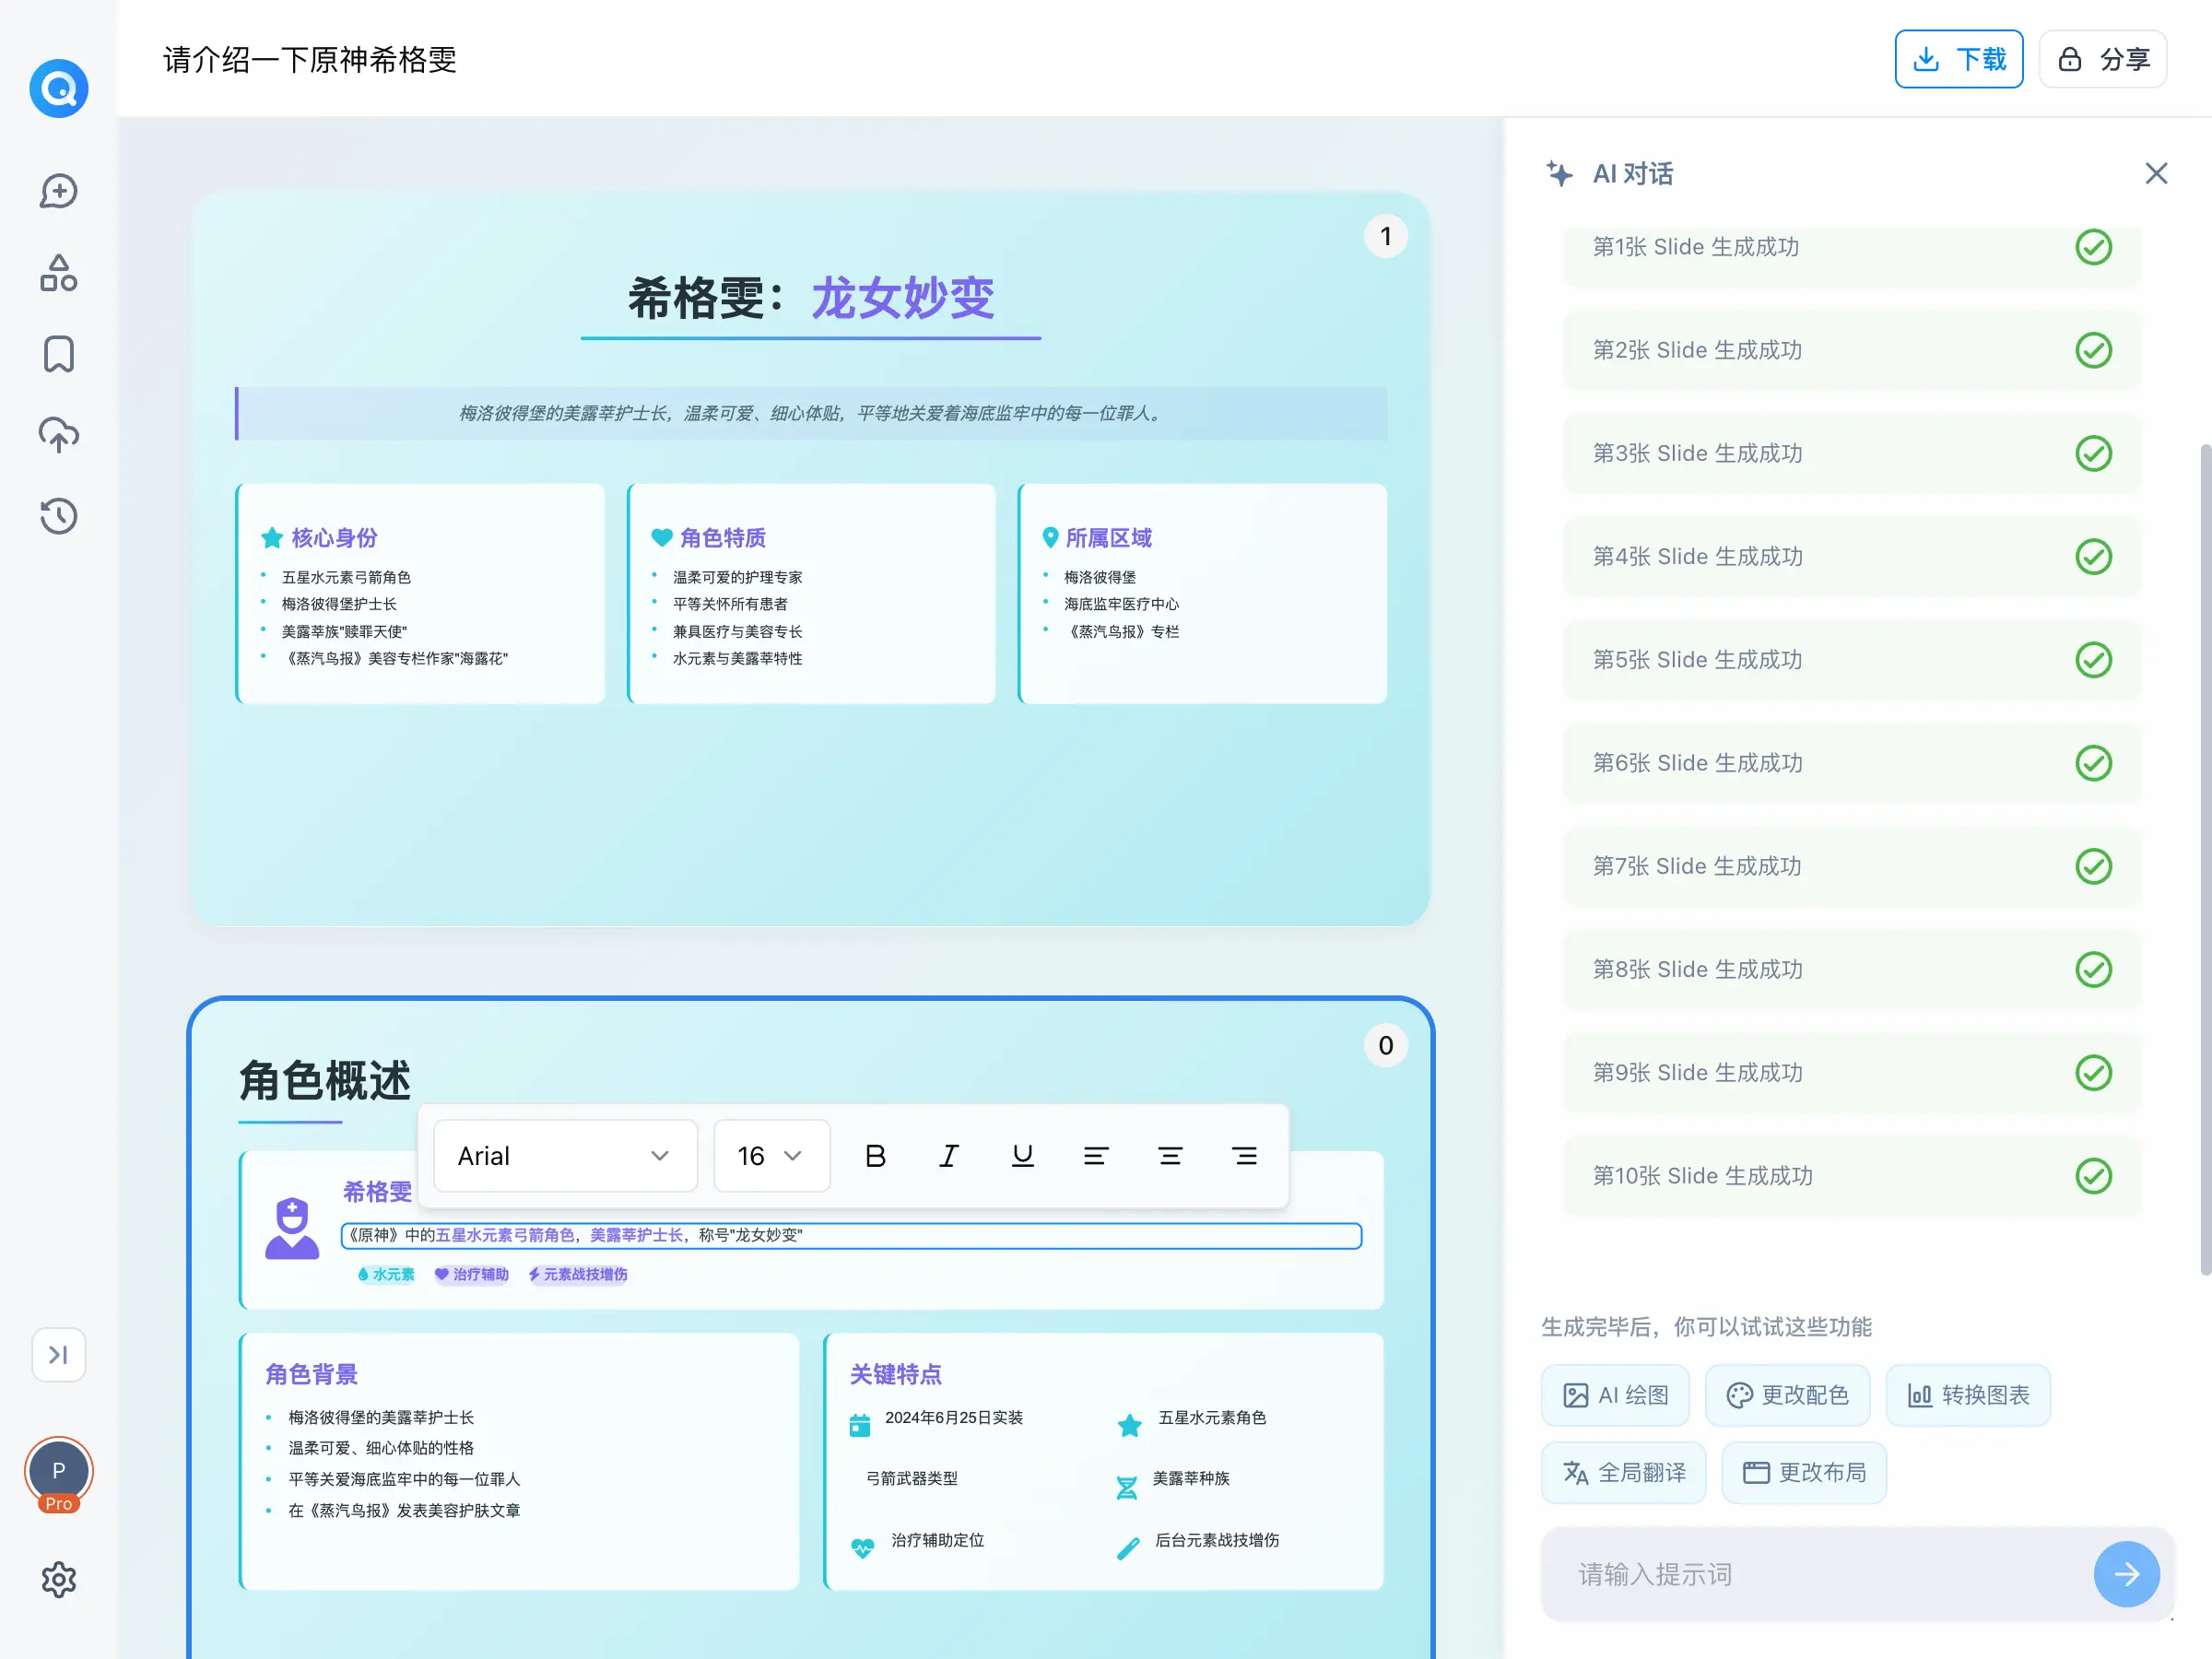Viewport: 2212px width, 1659px height.
Task: Open the shapes templates sidebar icon
Action: pos(59,272)
